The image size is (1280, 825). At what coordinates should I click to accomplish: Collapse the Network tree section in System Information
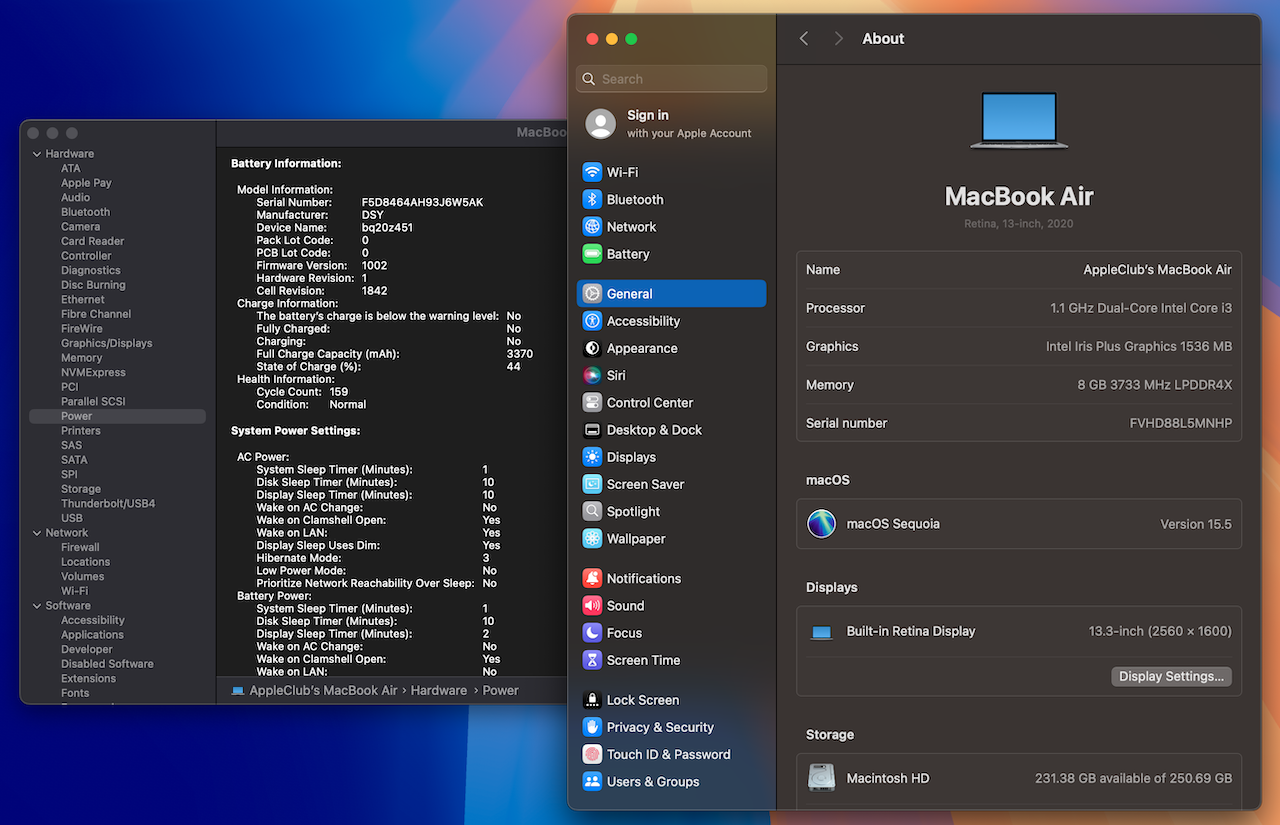[37, 533]
